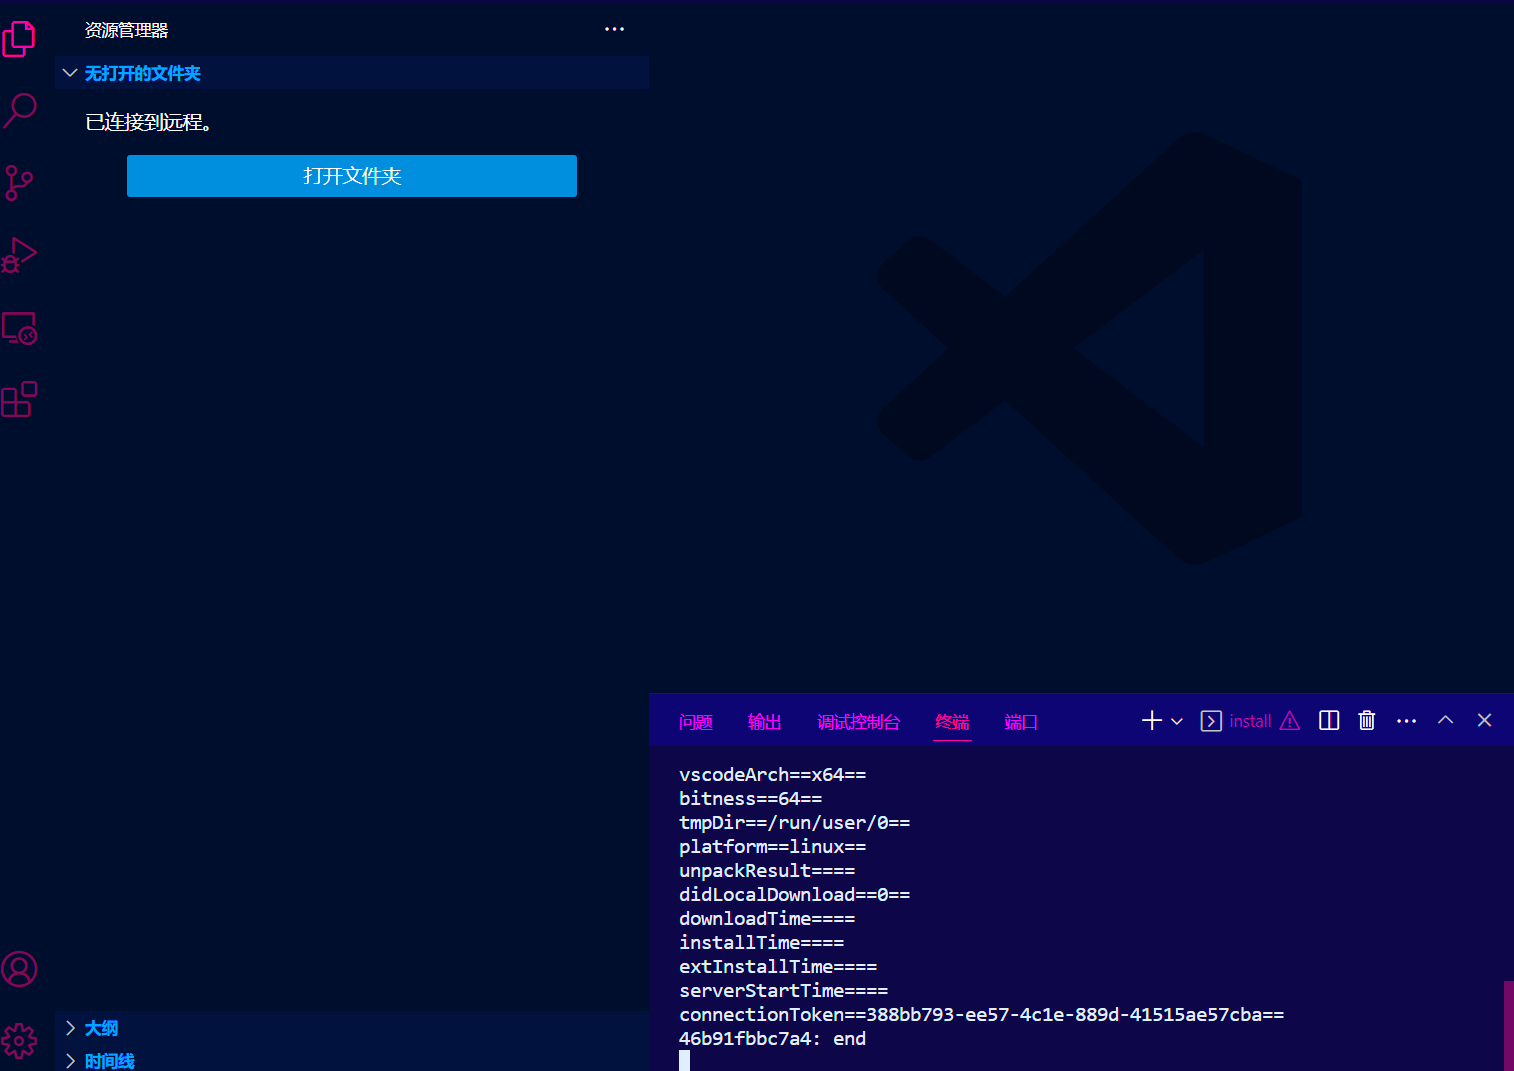Screen dimensions: 1514x1071
Task: Close the terminal panel
Action: coord(1484,720)
